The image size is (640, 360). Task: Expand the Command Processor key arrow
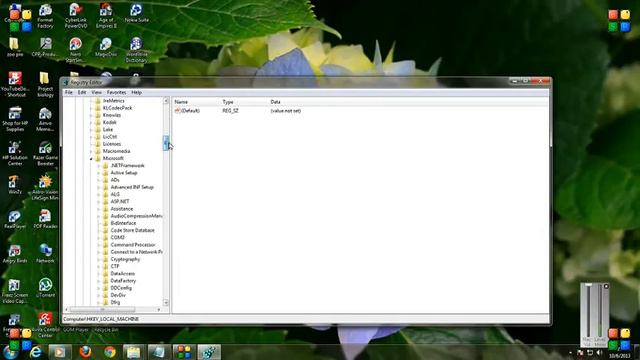98,245
